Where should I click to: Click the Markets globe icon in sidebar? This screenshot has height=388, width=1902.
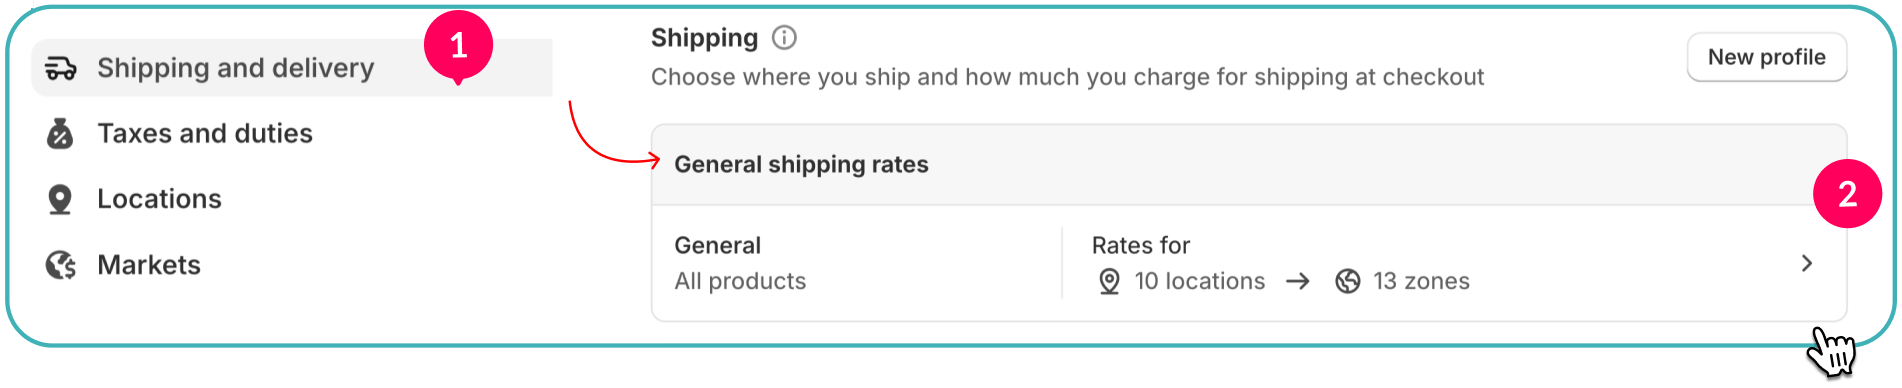[61, 265]
